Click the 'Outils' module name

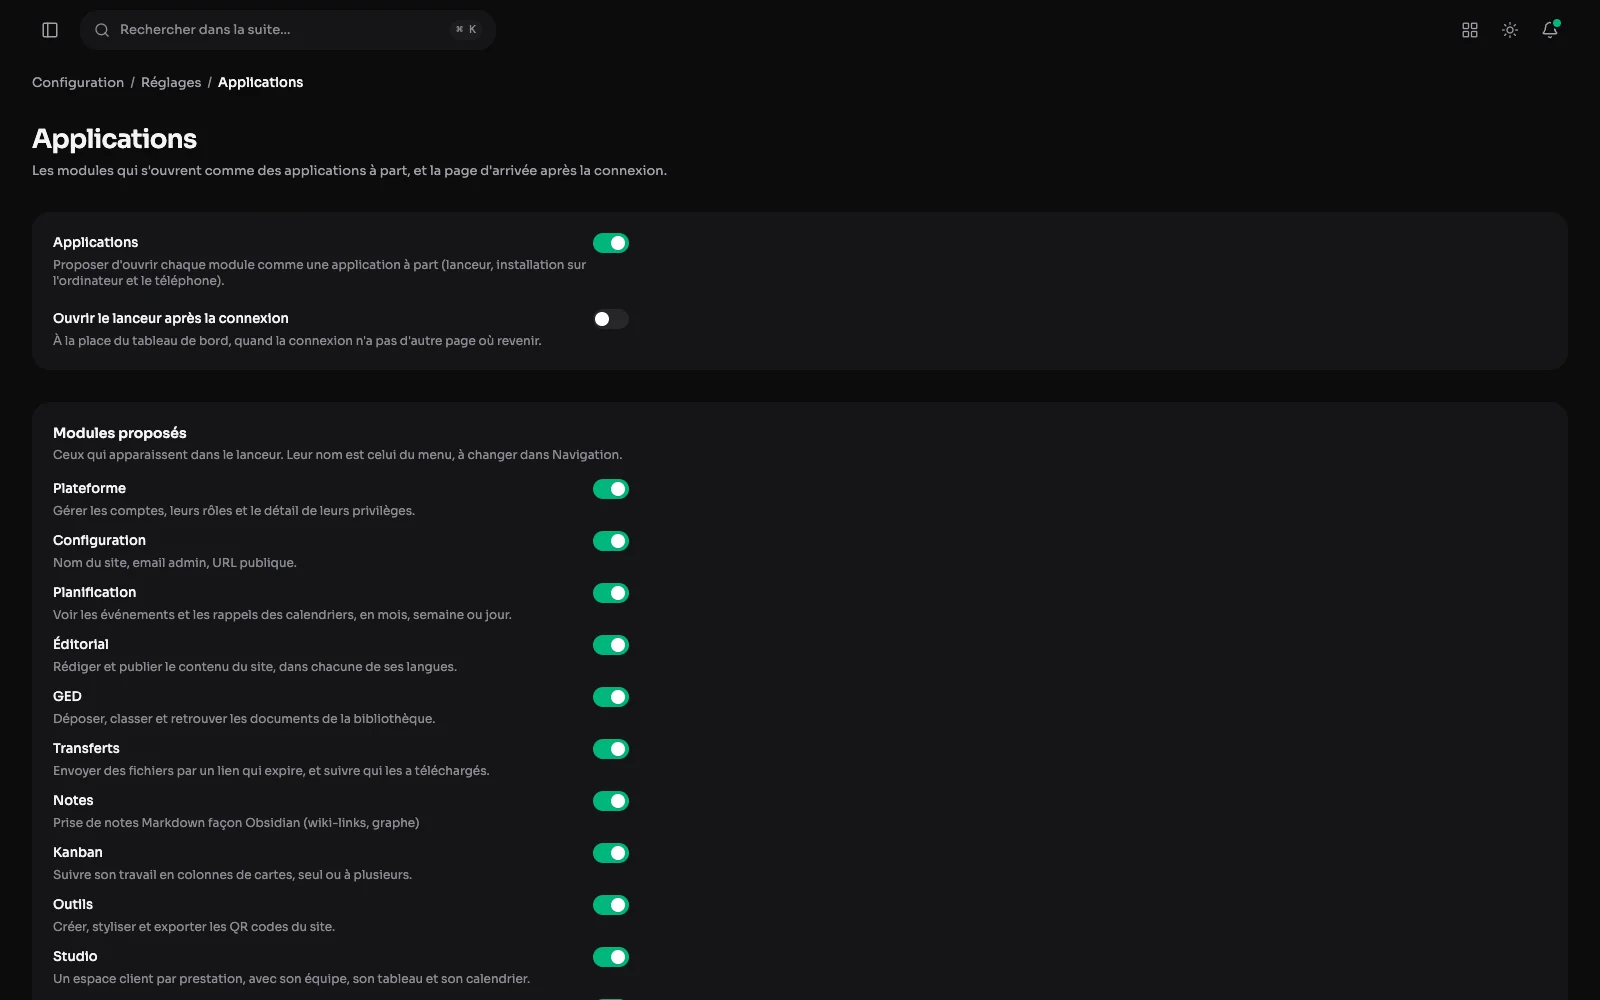click(x=73, y=904)
